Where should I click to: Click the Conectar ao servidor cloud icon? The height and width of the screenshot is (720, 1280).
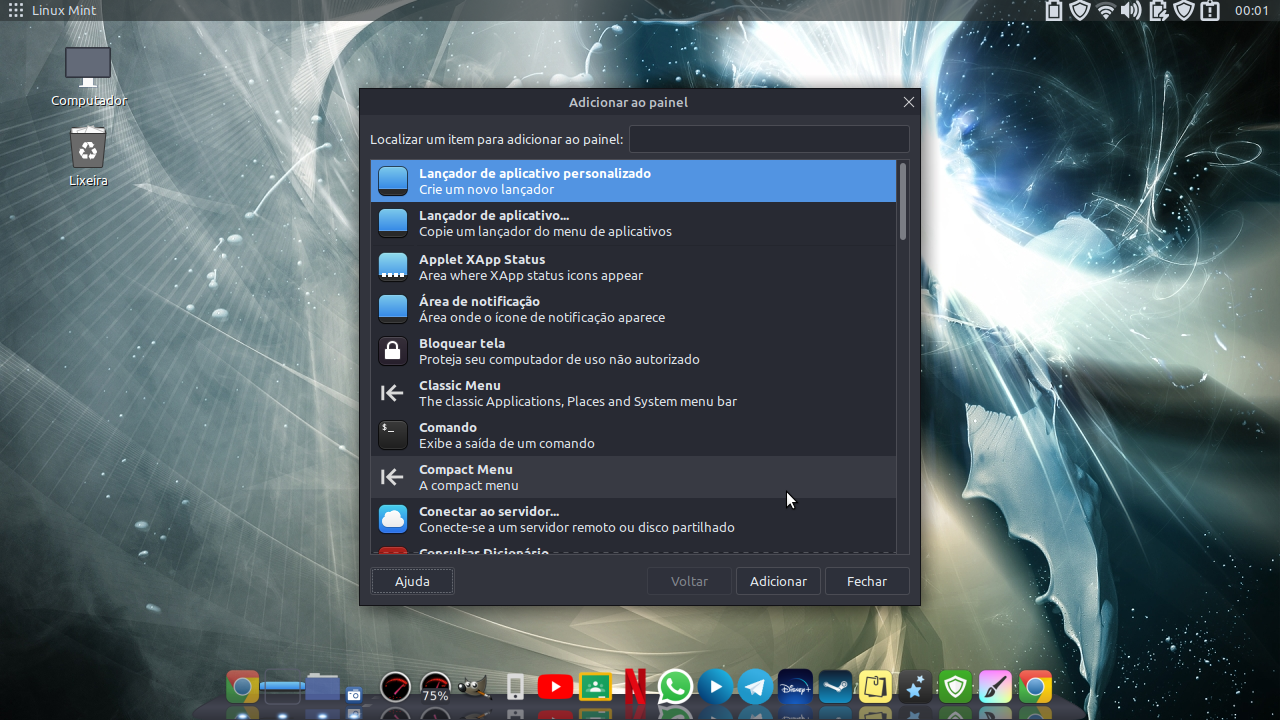393,519
